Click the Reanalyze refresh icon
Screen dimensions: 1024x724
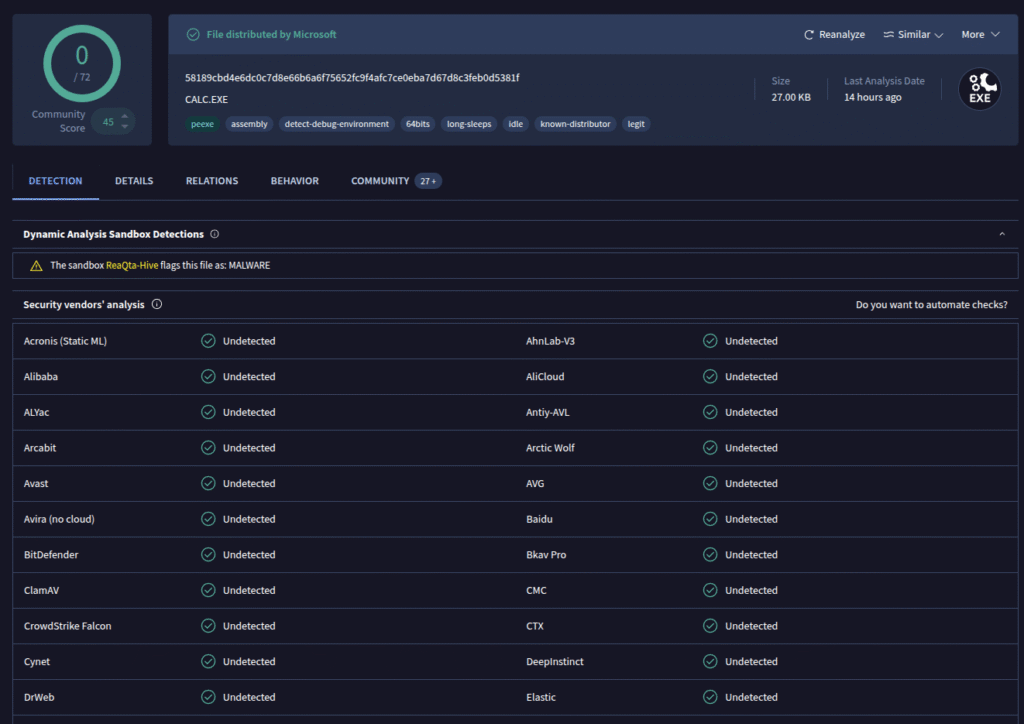809,35
